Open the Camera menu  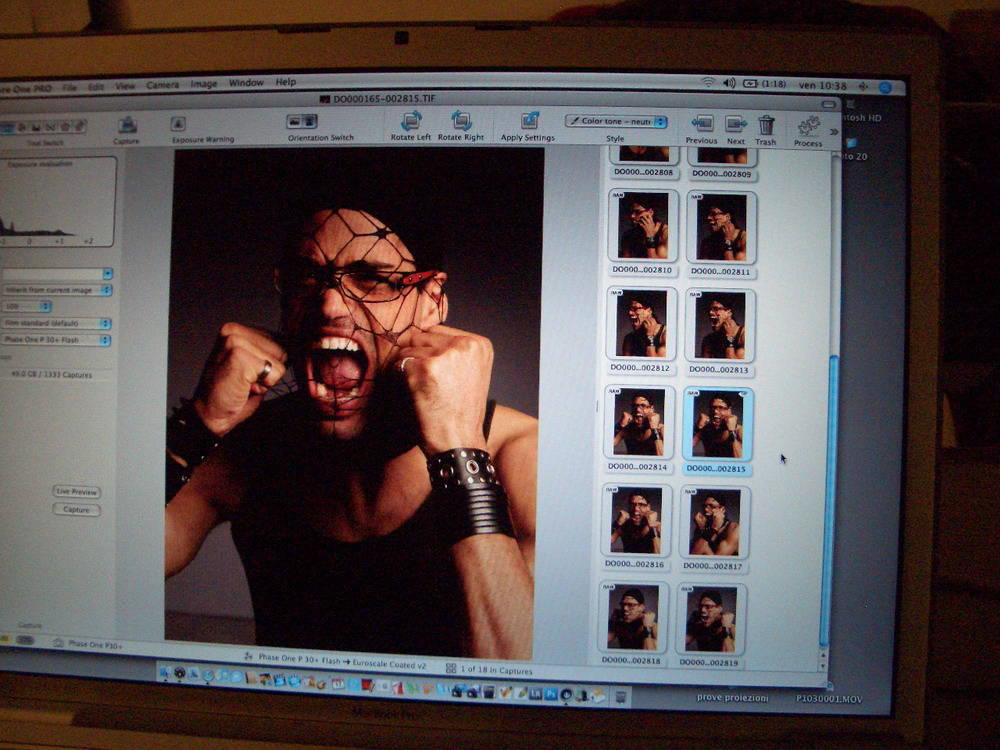[162, 85]
